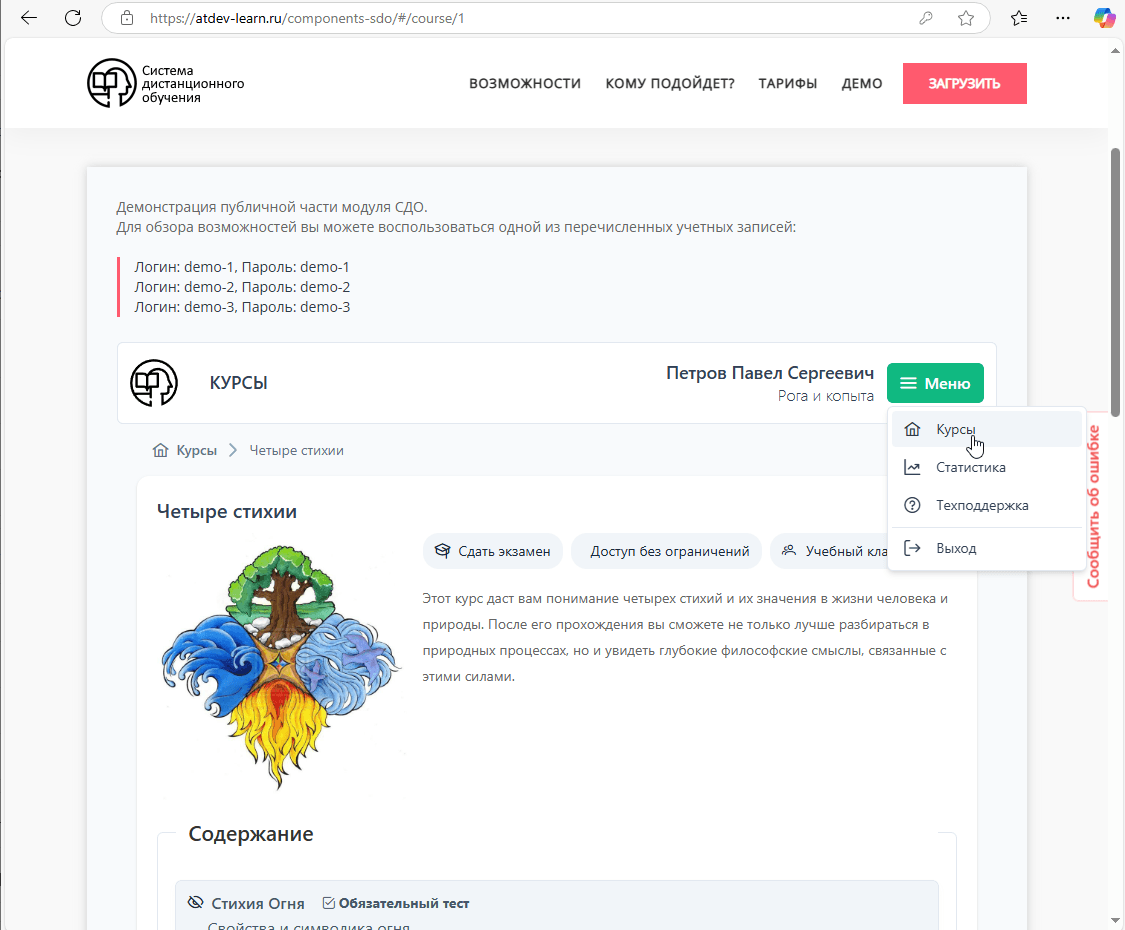Click the ЗАГРУЗИТЬ button
The image size is (1125, 930).
click(x=964, y=83)
